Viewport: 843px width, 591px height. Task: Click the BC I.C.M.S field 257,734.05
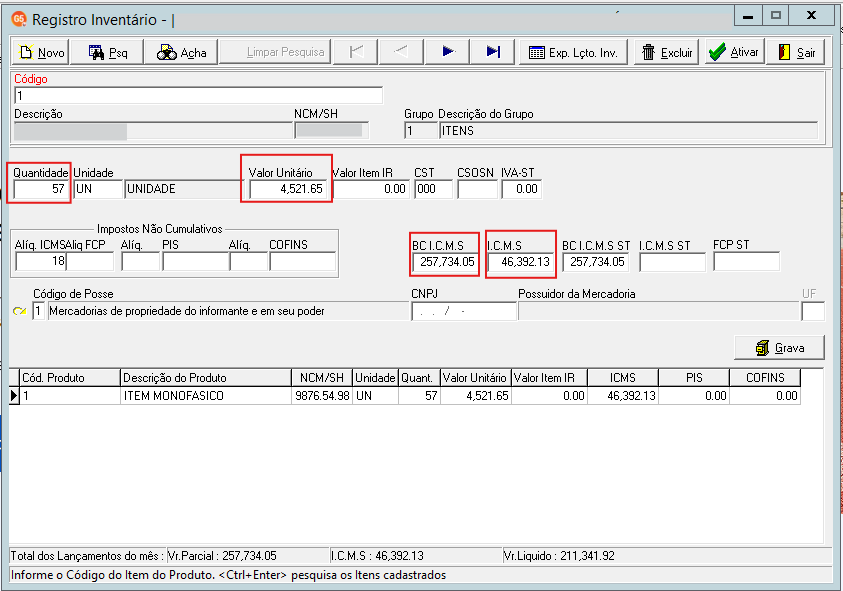[445, 262]
